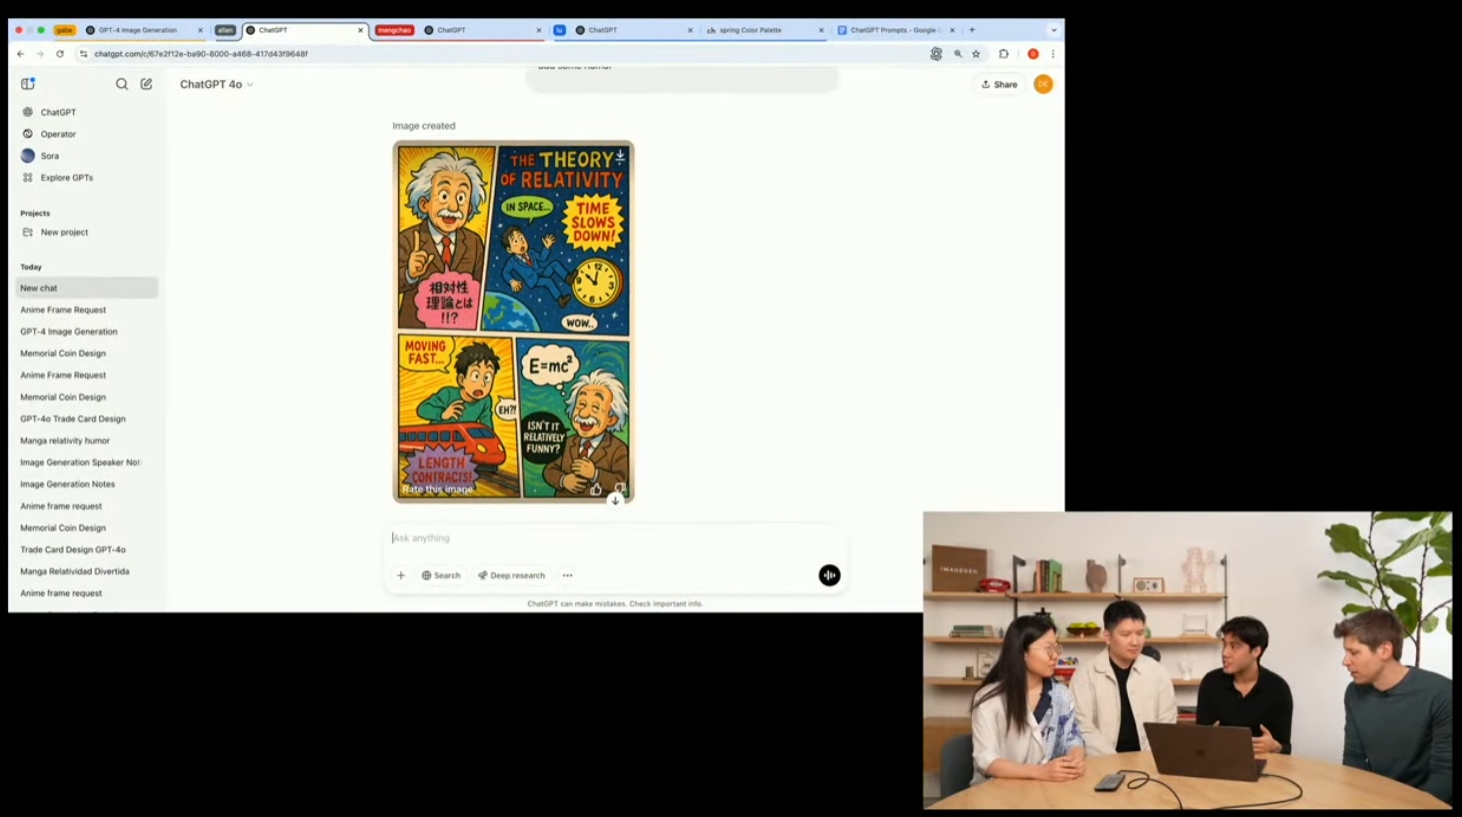Select the gabe tab group label
The height and width of the screenshot is (817, 1462).
tap(65, 30)
